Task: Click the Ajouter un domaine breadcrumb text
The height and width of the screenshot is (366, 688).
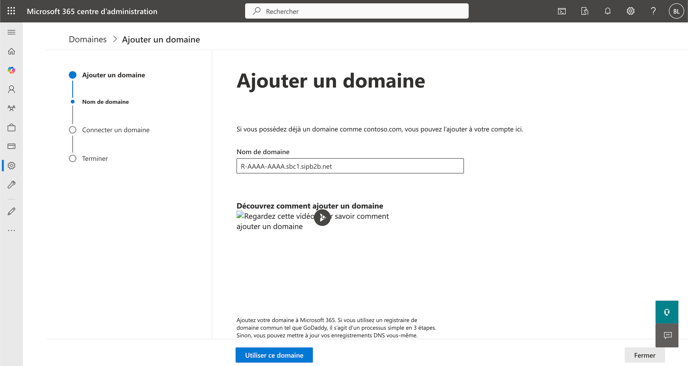Action: tap(161, 39)
